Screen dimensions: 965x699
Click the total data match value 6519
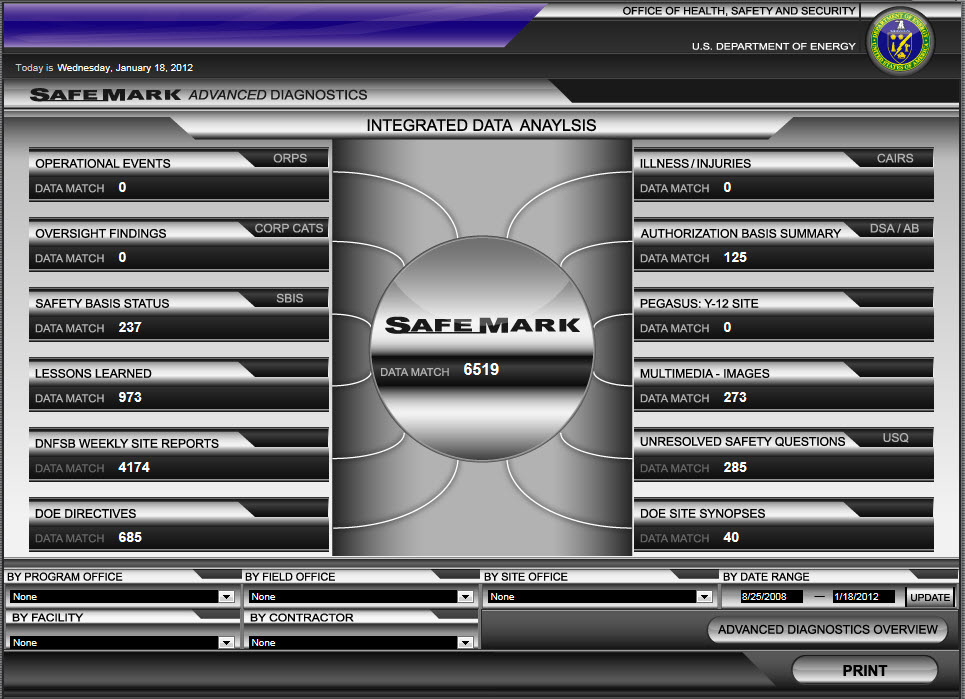click(481, 369)
